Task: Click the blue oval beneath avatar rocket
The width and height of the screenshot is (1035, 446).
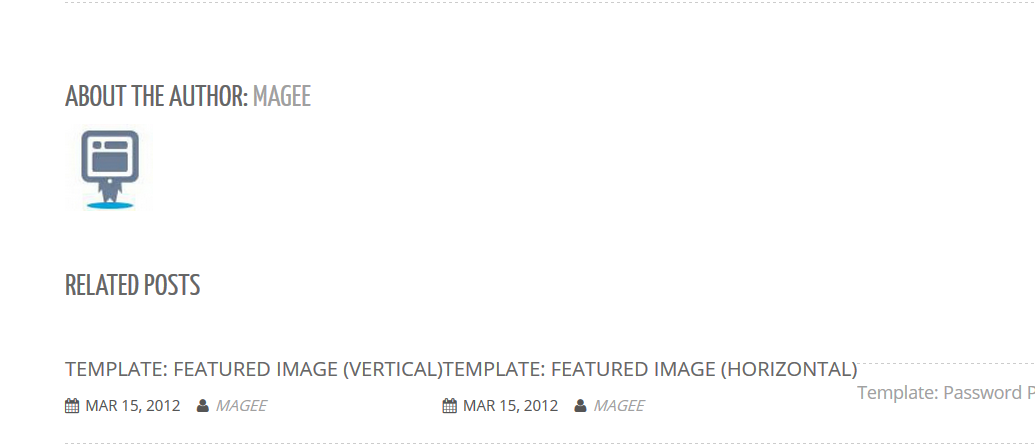Action: coord(110,206)
